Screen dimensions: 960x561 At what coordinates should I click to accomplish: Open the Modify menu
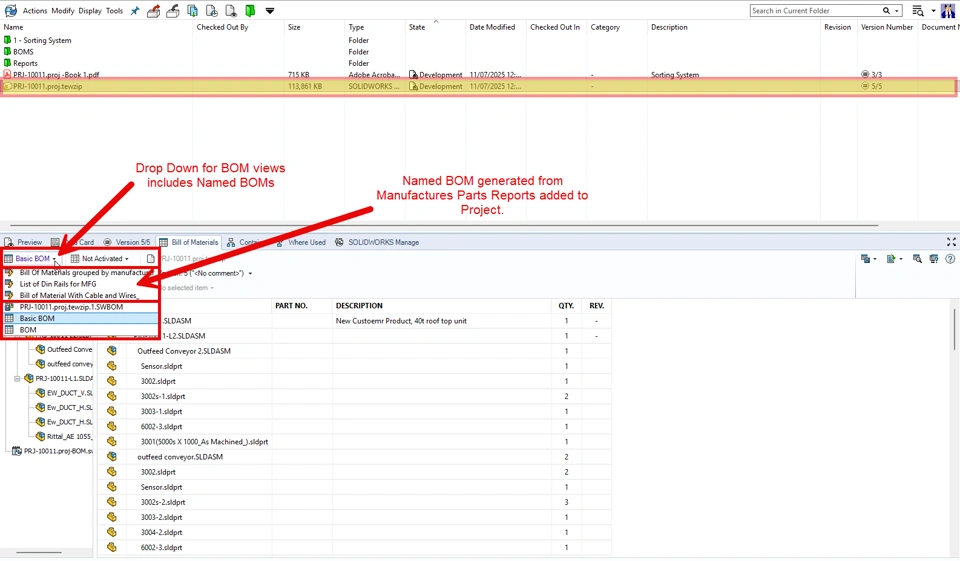[62, 10]
